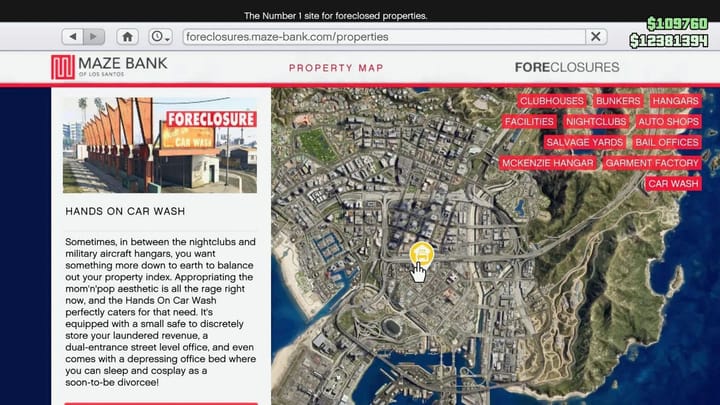Select the Bail Offices filter tag

coord(666,142)
